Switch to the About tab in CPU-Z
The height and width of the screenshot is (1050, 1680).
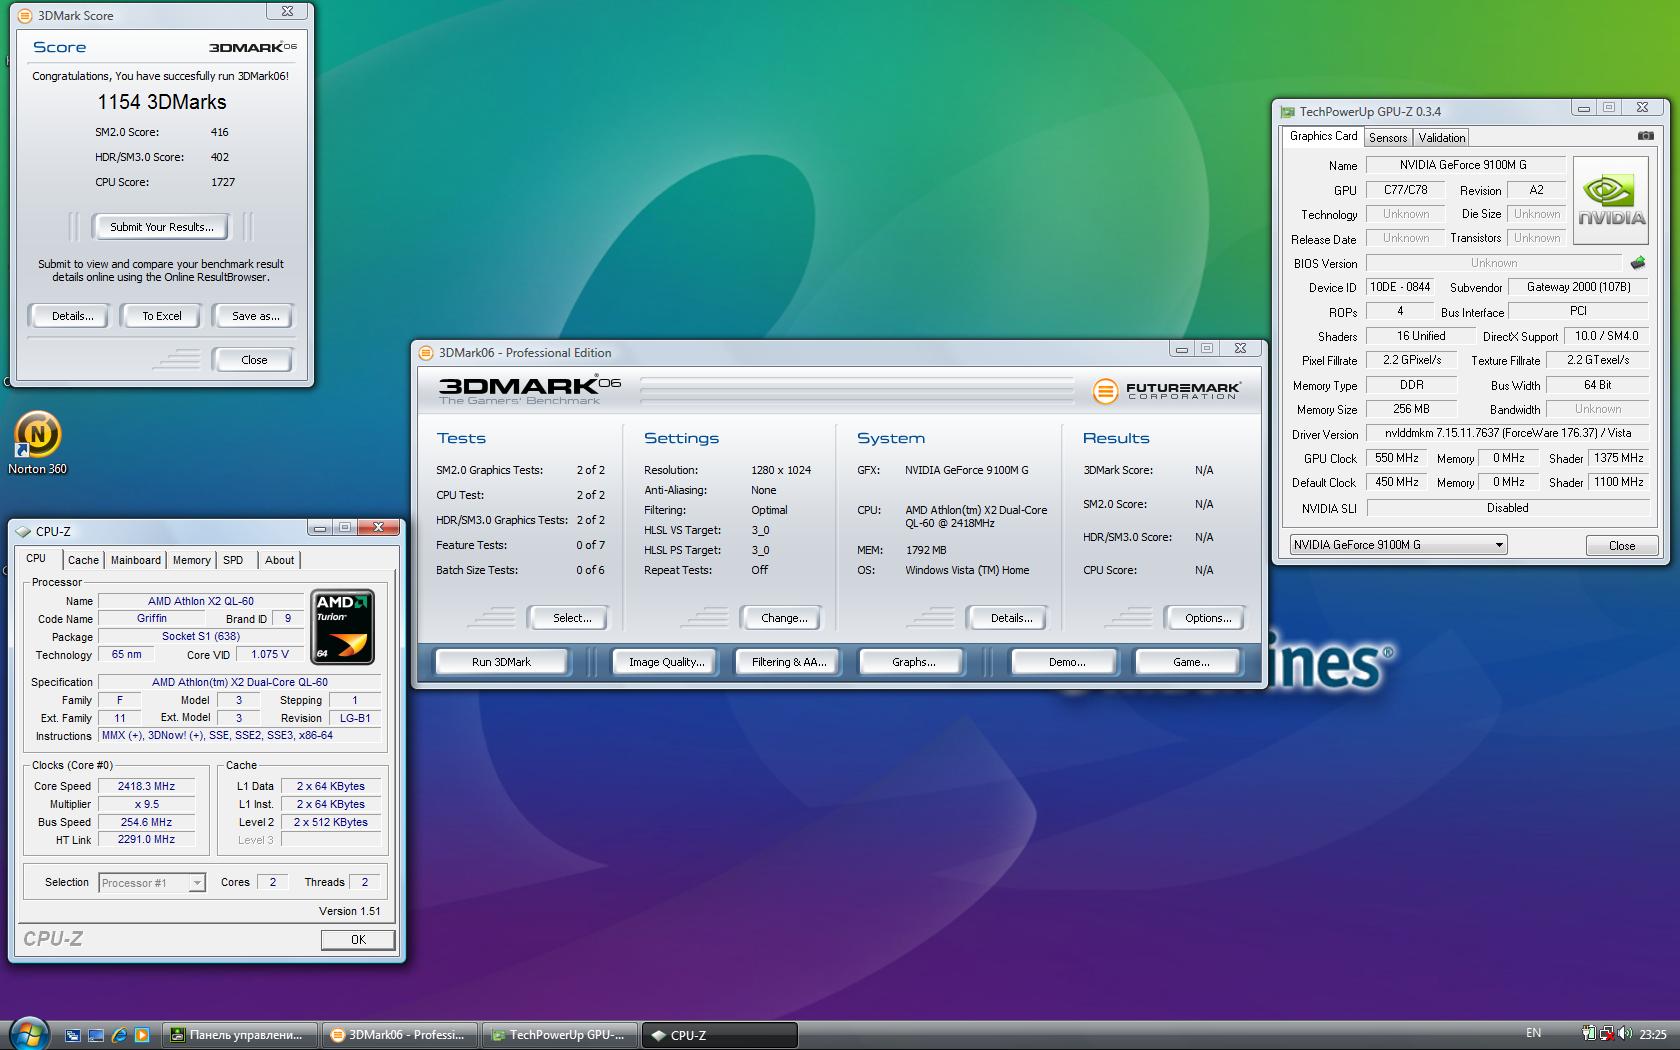point(280,560)
